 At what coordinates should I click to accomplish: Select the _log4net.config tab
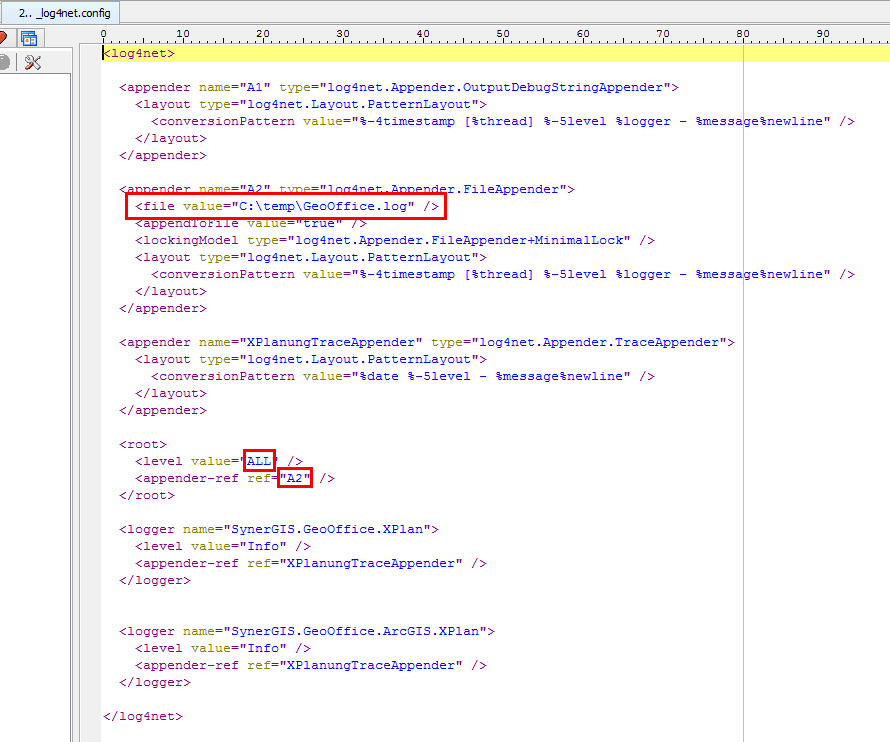[60, 13]
